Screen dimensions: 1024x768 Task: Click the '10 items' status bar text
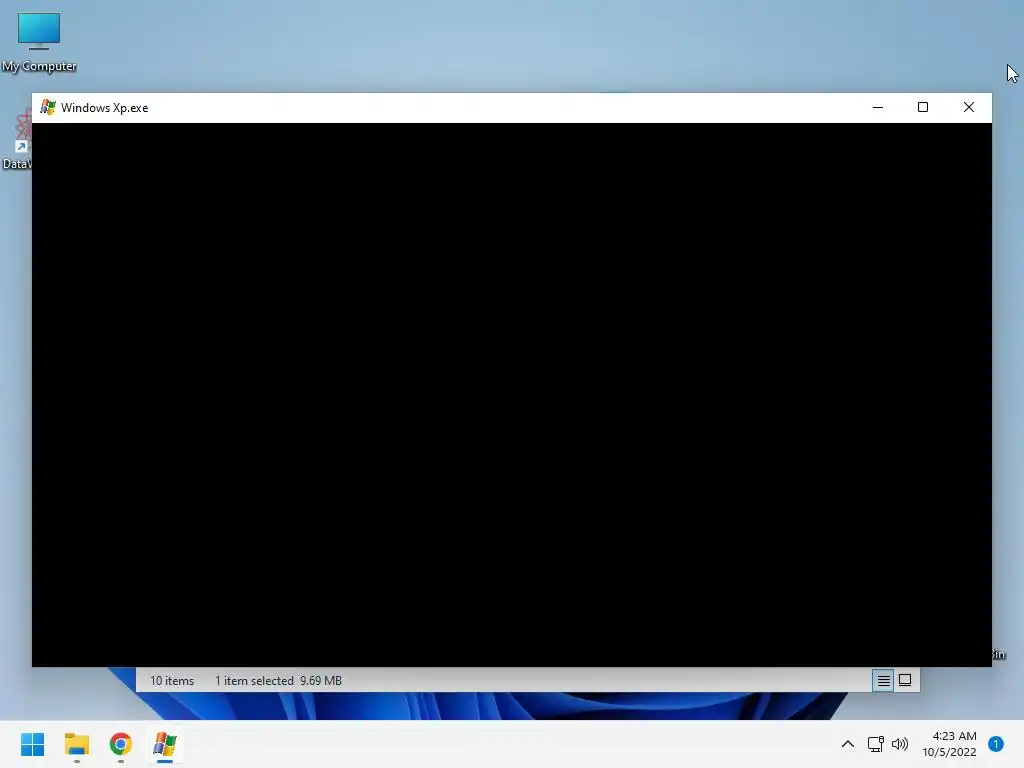click(172, 680)
